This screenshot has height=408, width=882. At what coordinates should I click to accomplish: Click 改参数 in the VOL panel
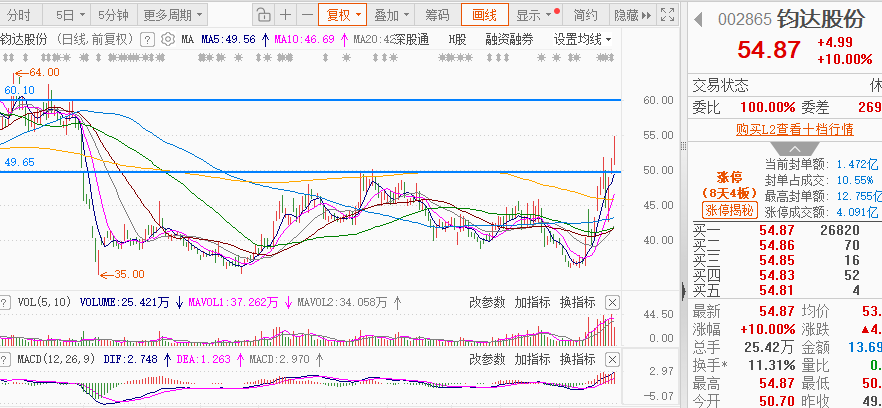[x=487, y=303]
